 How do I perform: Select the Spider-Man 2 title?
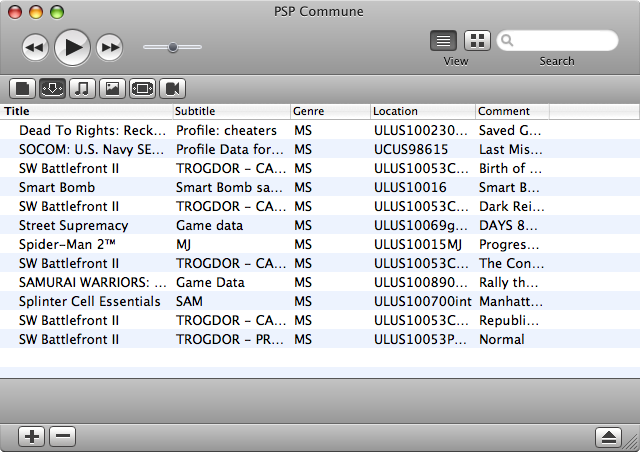[x=67, y=244]
